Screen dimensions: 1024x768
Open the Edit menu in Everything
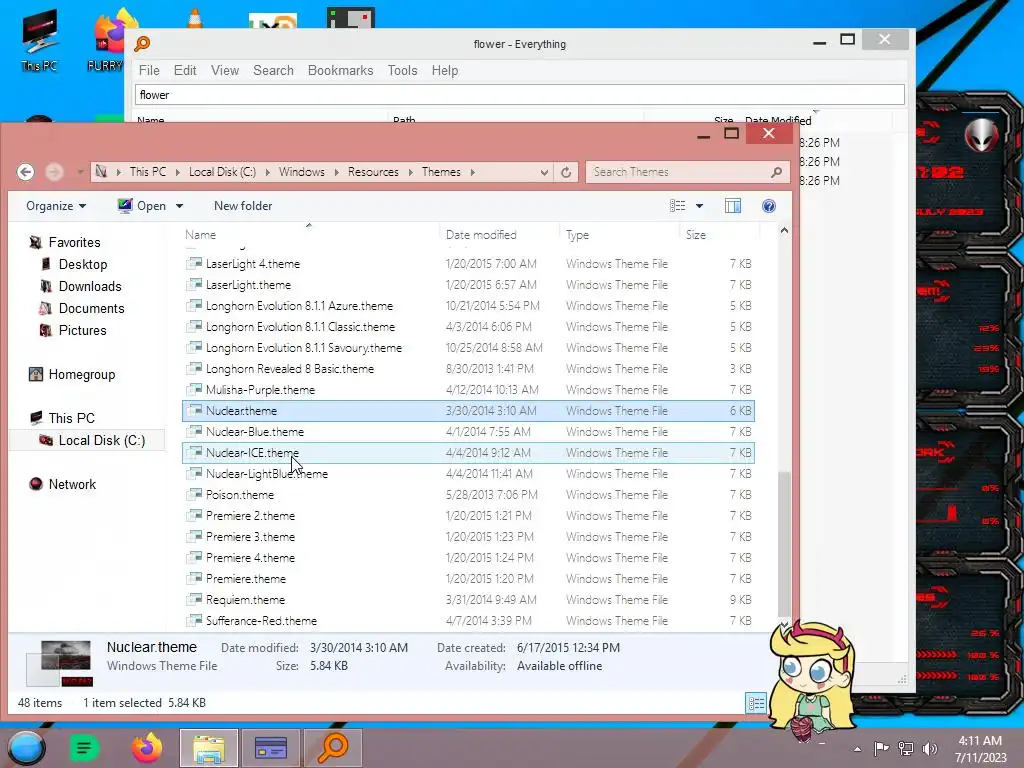(x=185, y=71)
